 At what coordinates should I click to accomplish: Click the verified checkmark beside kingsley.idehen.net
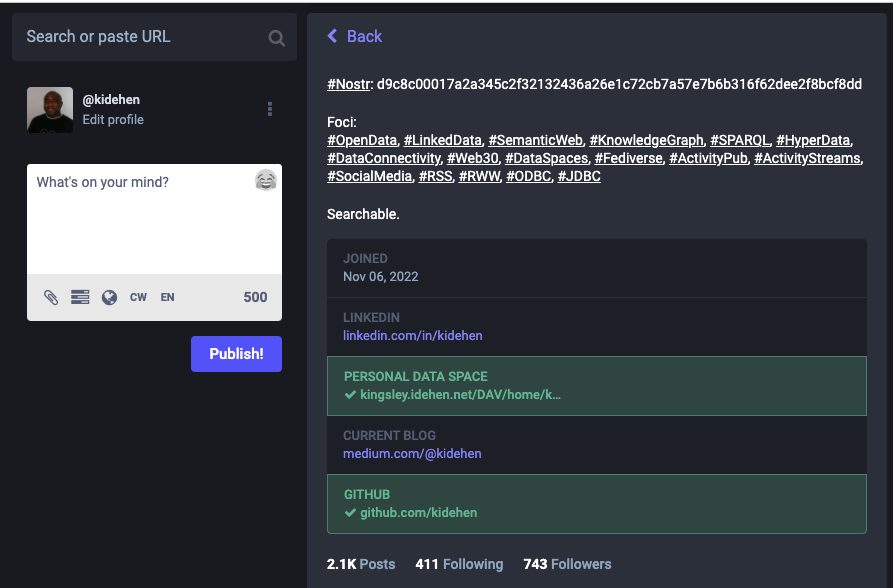[x=350, y=395]
